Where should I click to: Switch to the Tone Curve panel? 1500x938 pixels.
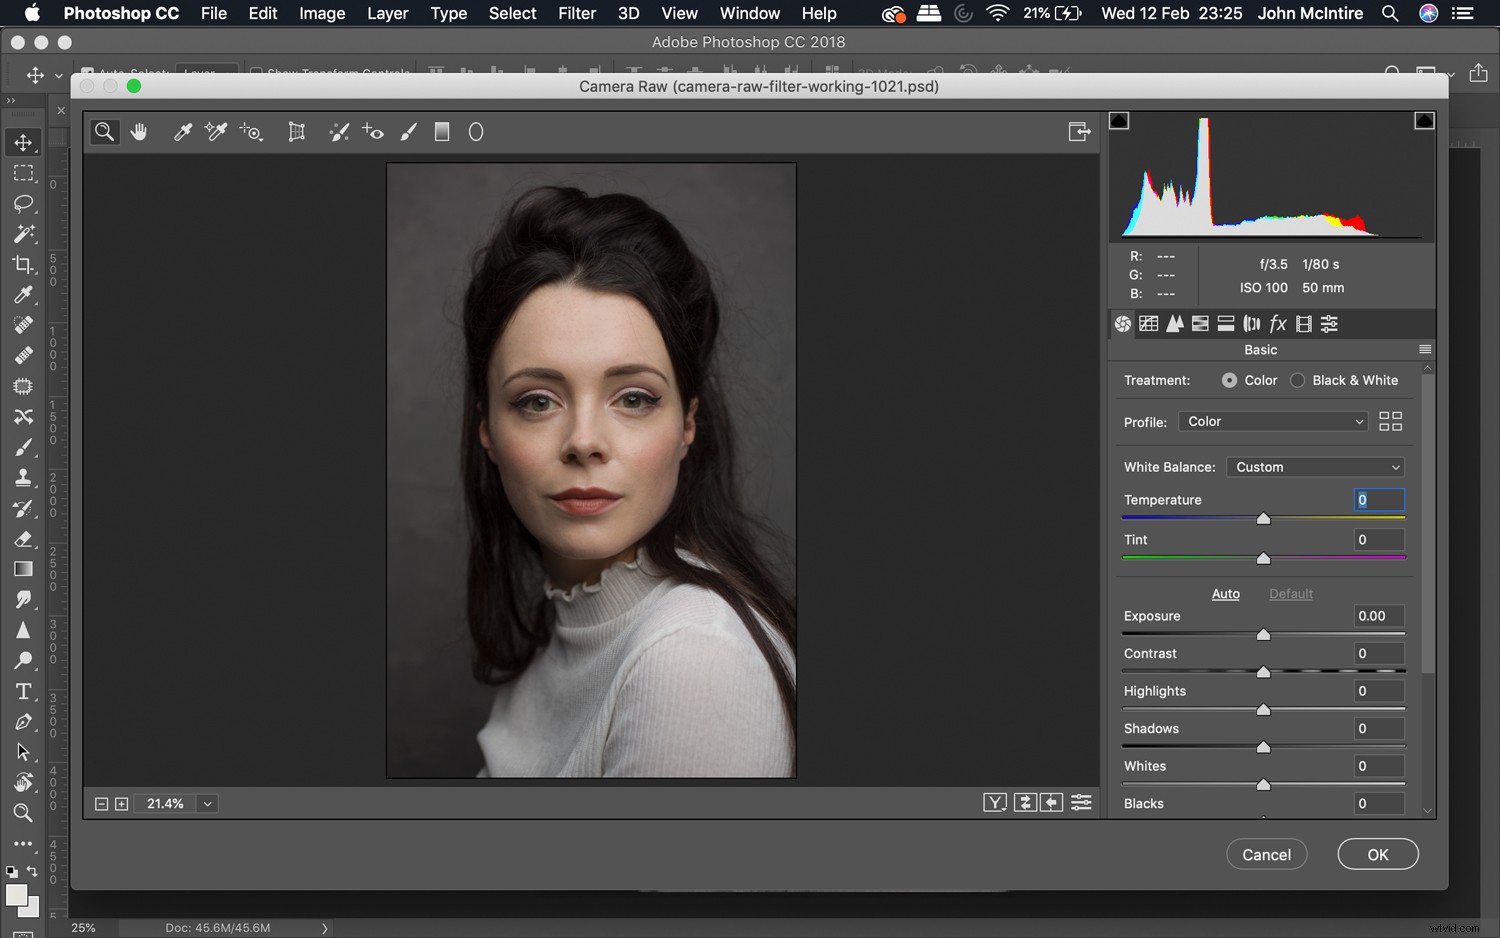click(1149, 323)
